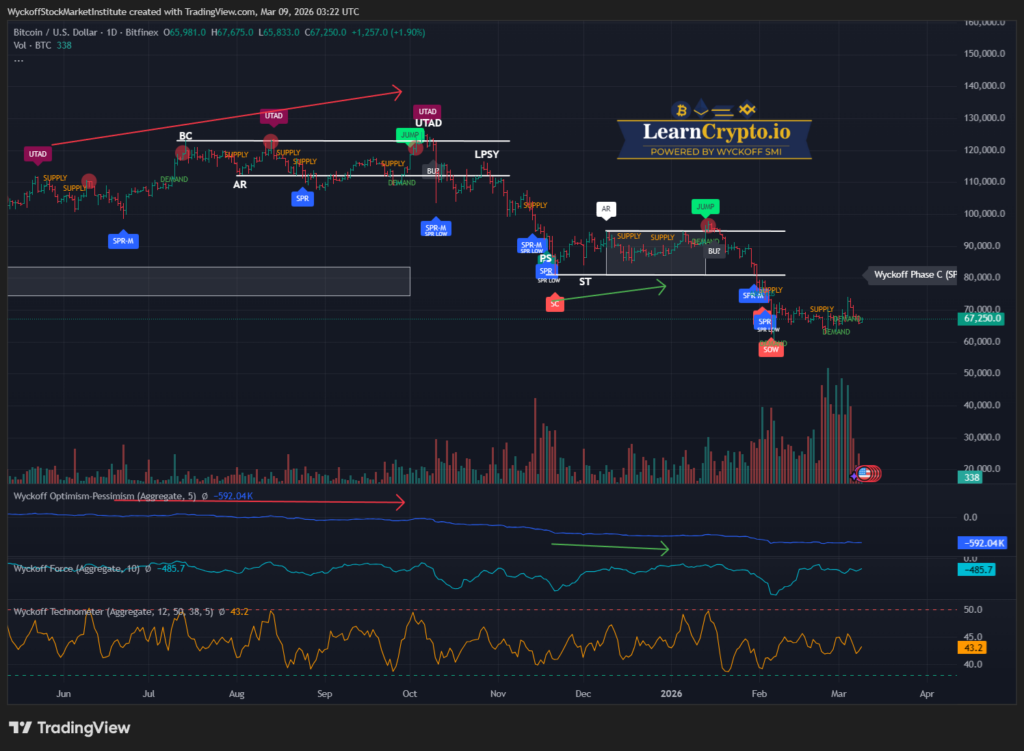Click the Apr label on time axis
The height and width of the screenshot is (751, 1024).
coord(927,694)
